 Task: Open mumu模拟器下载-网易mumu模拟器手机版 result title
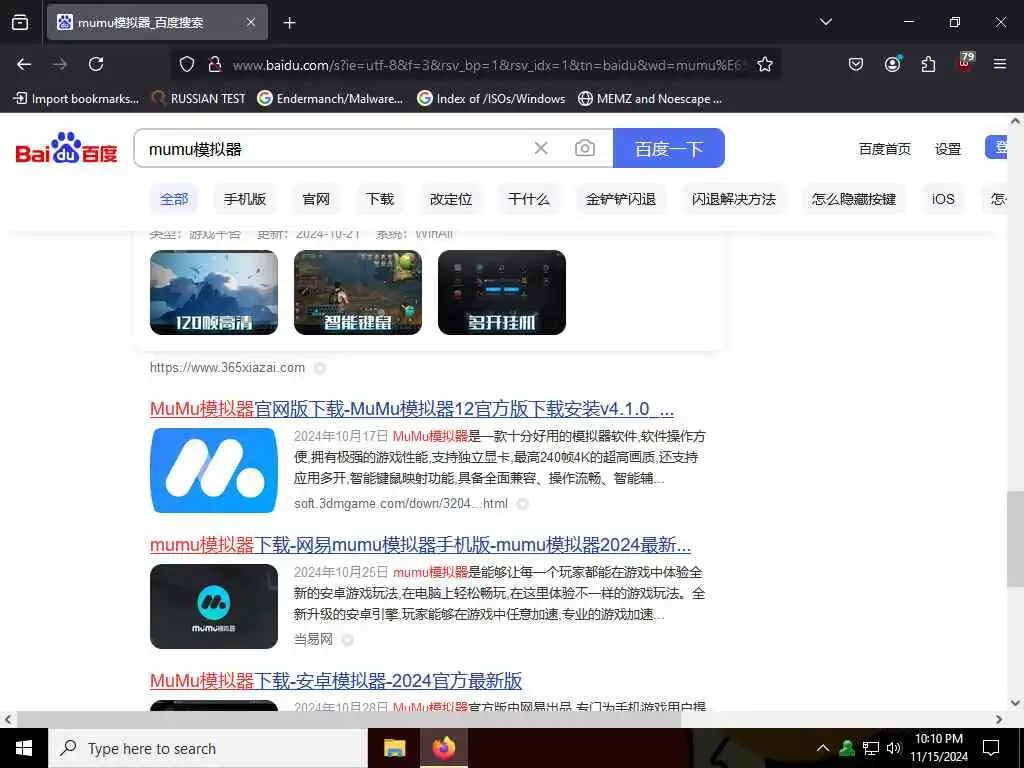click(420, 545)
